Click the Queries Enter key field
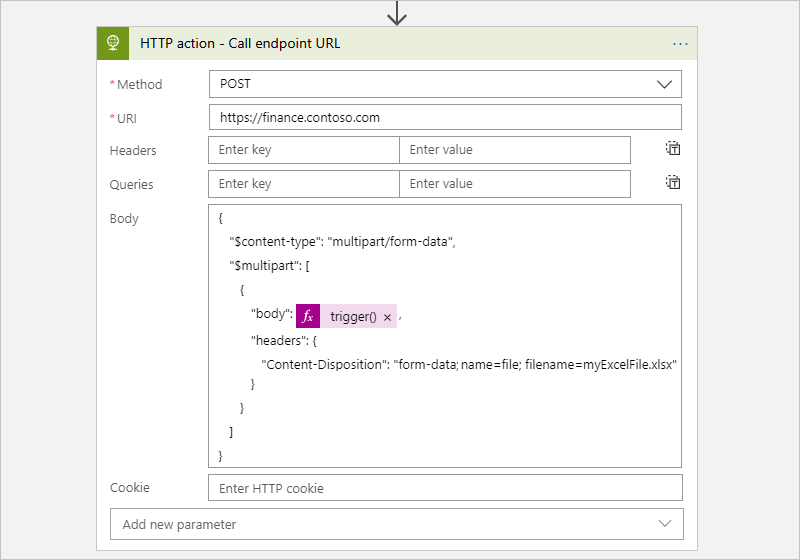Screen dimensions: 800x560 click(x=304, y=184)
